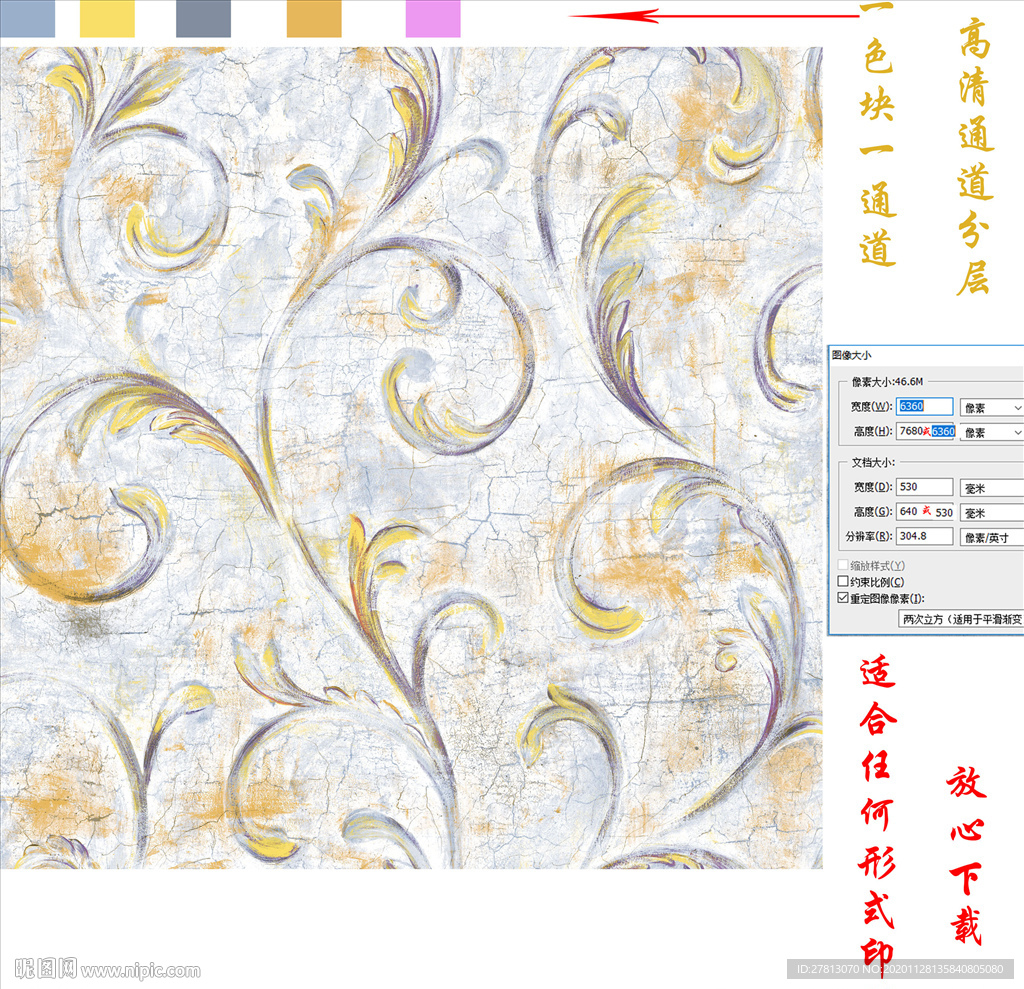Open the pixel width unit dropdown
1024x989 pixels.
pyautogui.click(x=991, y=408)
